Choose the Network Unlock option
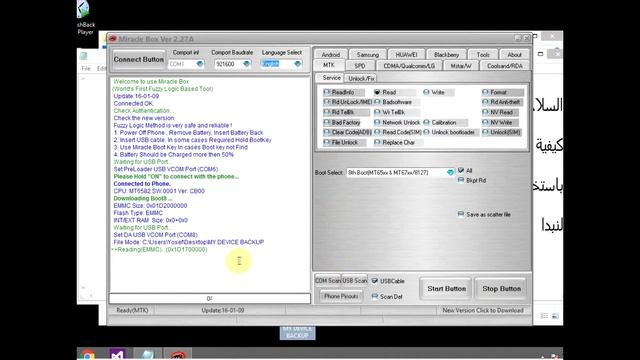This screenshot has height=360, width=640. coord(397,122)
